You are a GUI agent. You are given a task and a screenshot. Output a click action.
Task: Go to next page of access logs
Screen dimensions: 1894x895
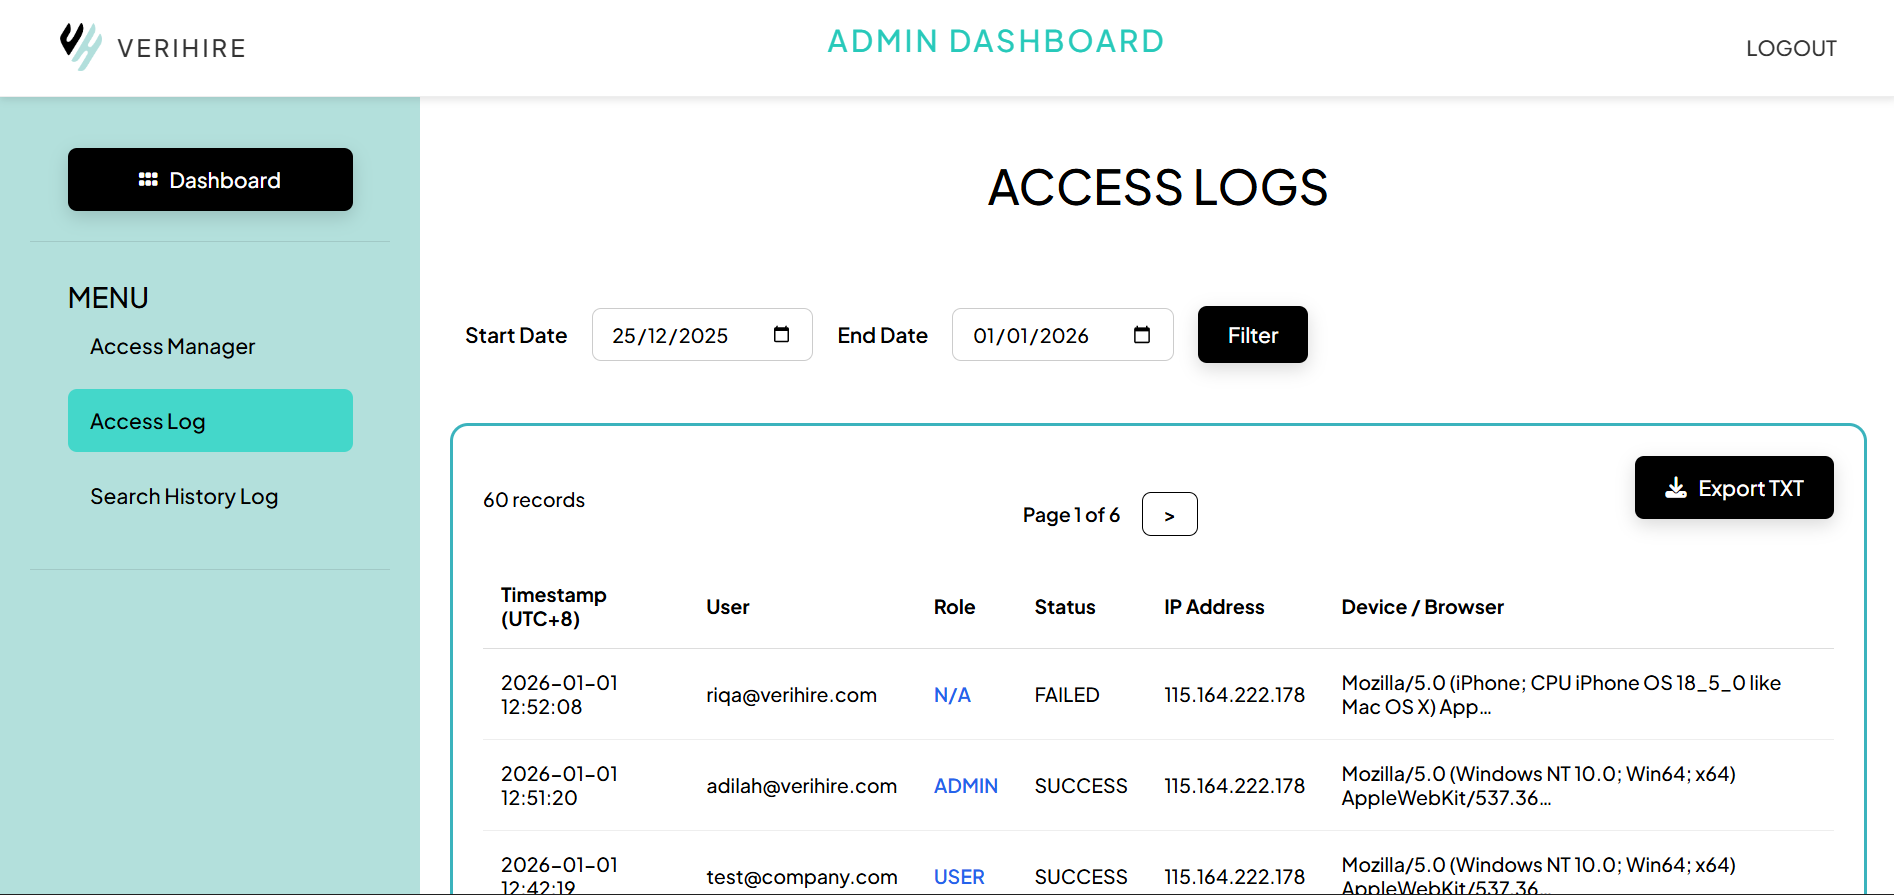tap(1169, 515)
